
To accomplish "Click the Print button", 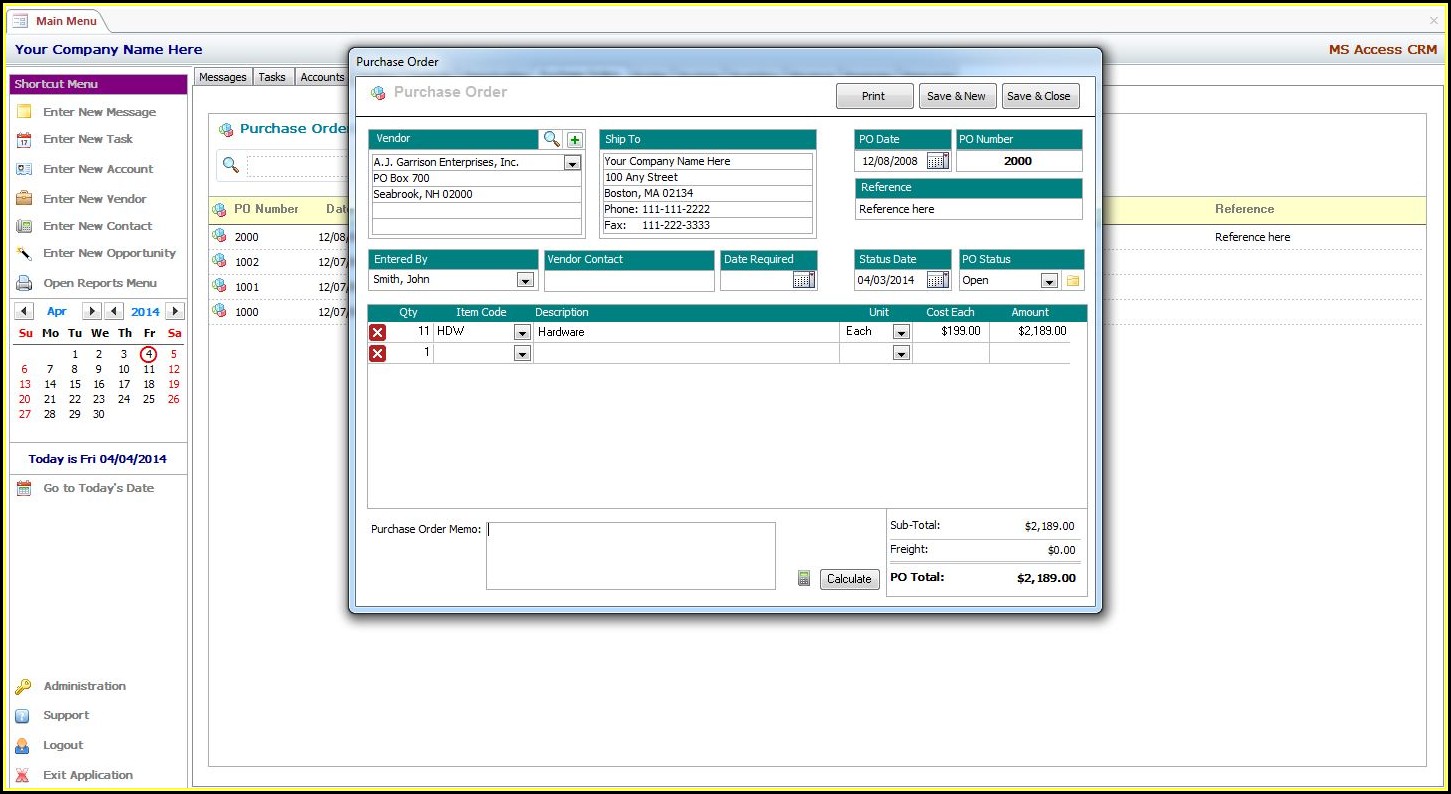I will 874,96.
